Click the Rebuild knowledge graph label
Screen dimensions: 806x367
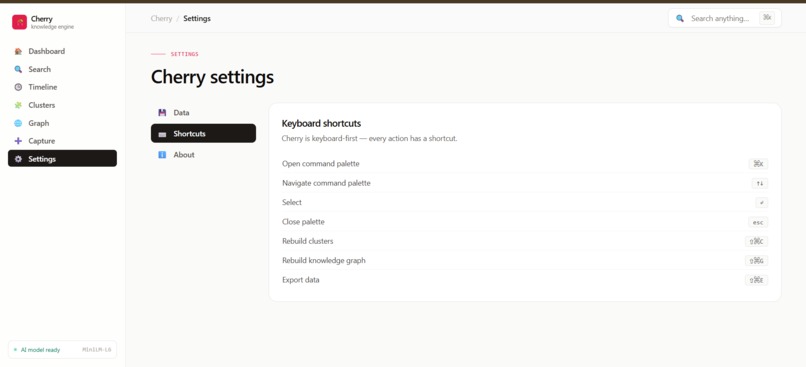pyautogui.click(x=324, y=261)
